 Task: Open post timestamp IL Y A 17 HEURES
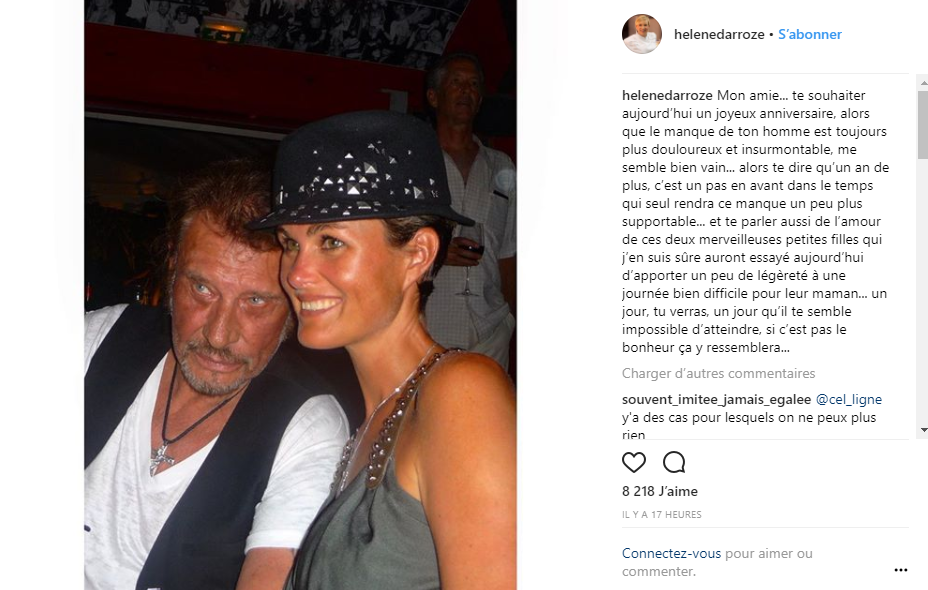tap(662, 515)
